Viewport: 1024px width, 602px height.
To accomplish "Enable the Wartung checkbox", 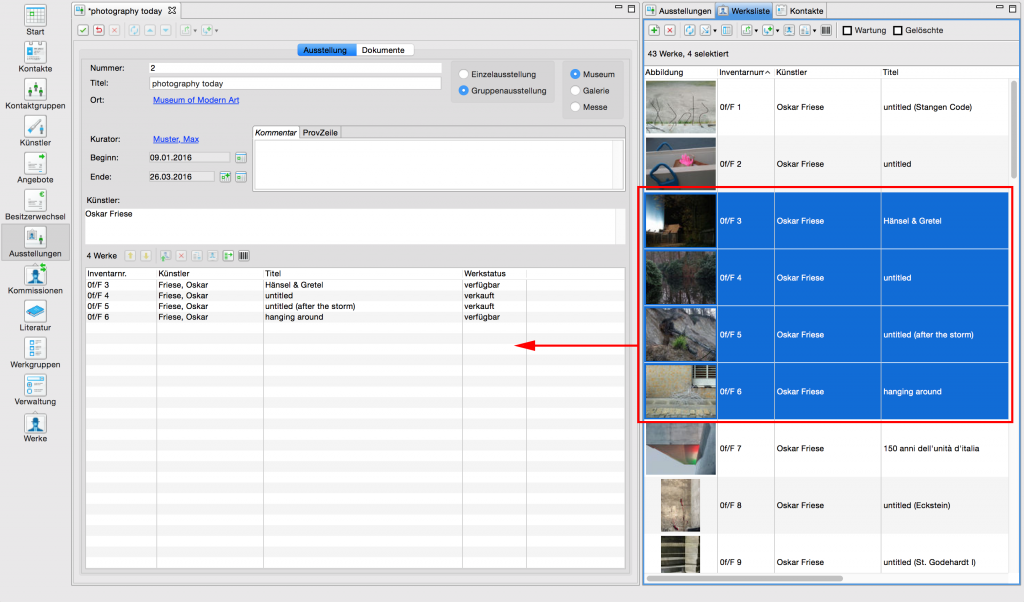I will point(847,31).
